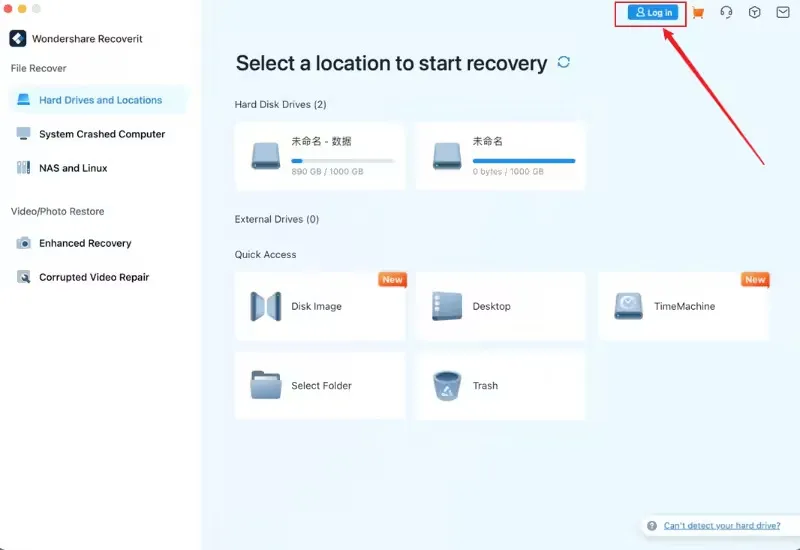800x550 pixels.
Task: Click New badge on Disk Image
Action: pyautogui.click(x=392, y=280)
